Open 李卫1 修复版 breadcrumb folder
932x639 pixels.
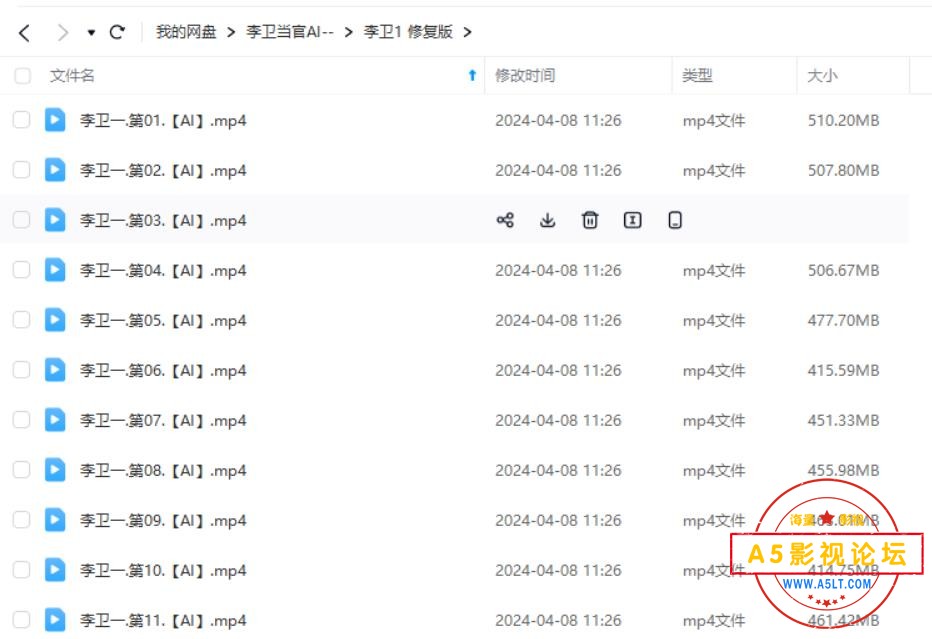(x=408, y=32)
